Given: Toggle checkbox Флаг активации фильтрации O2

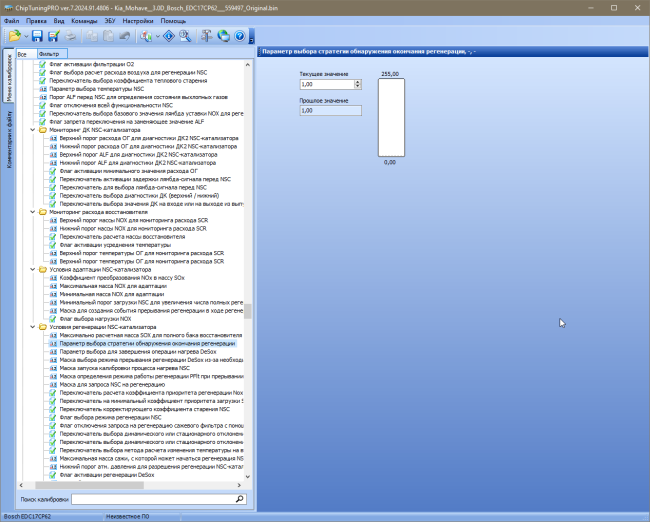Looking at the screenshot, I should click(x=43, y=64).
